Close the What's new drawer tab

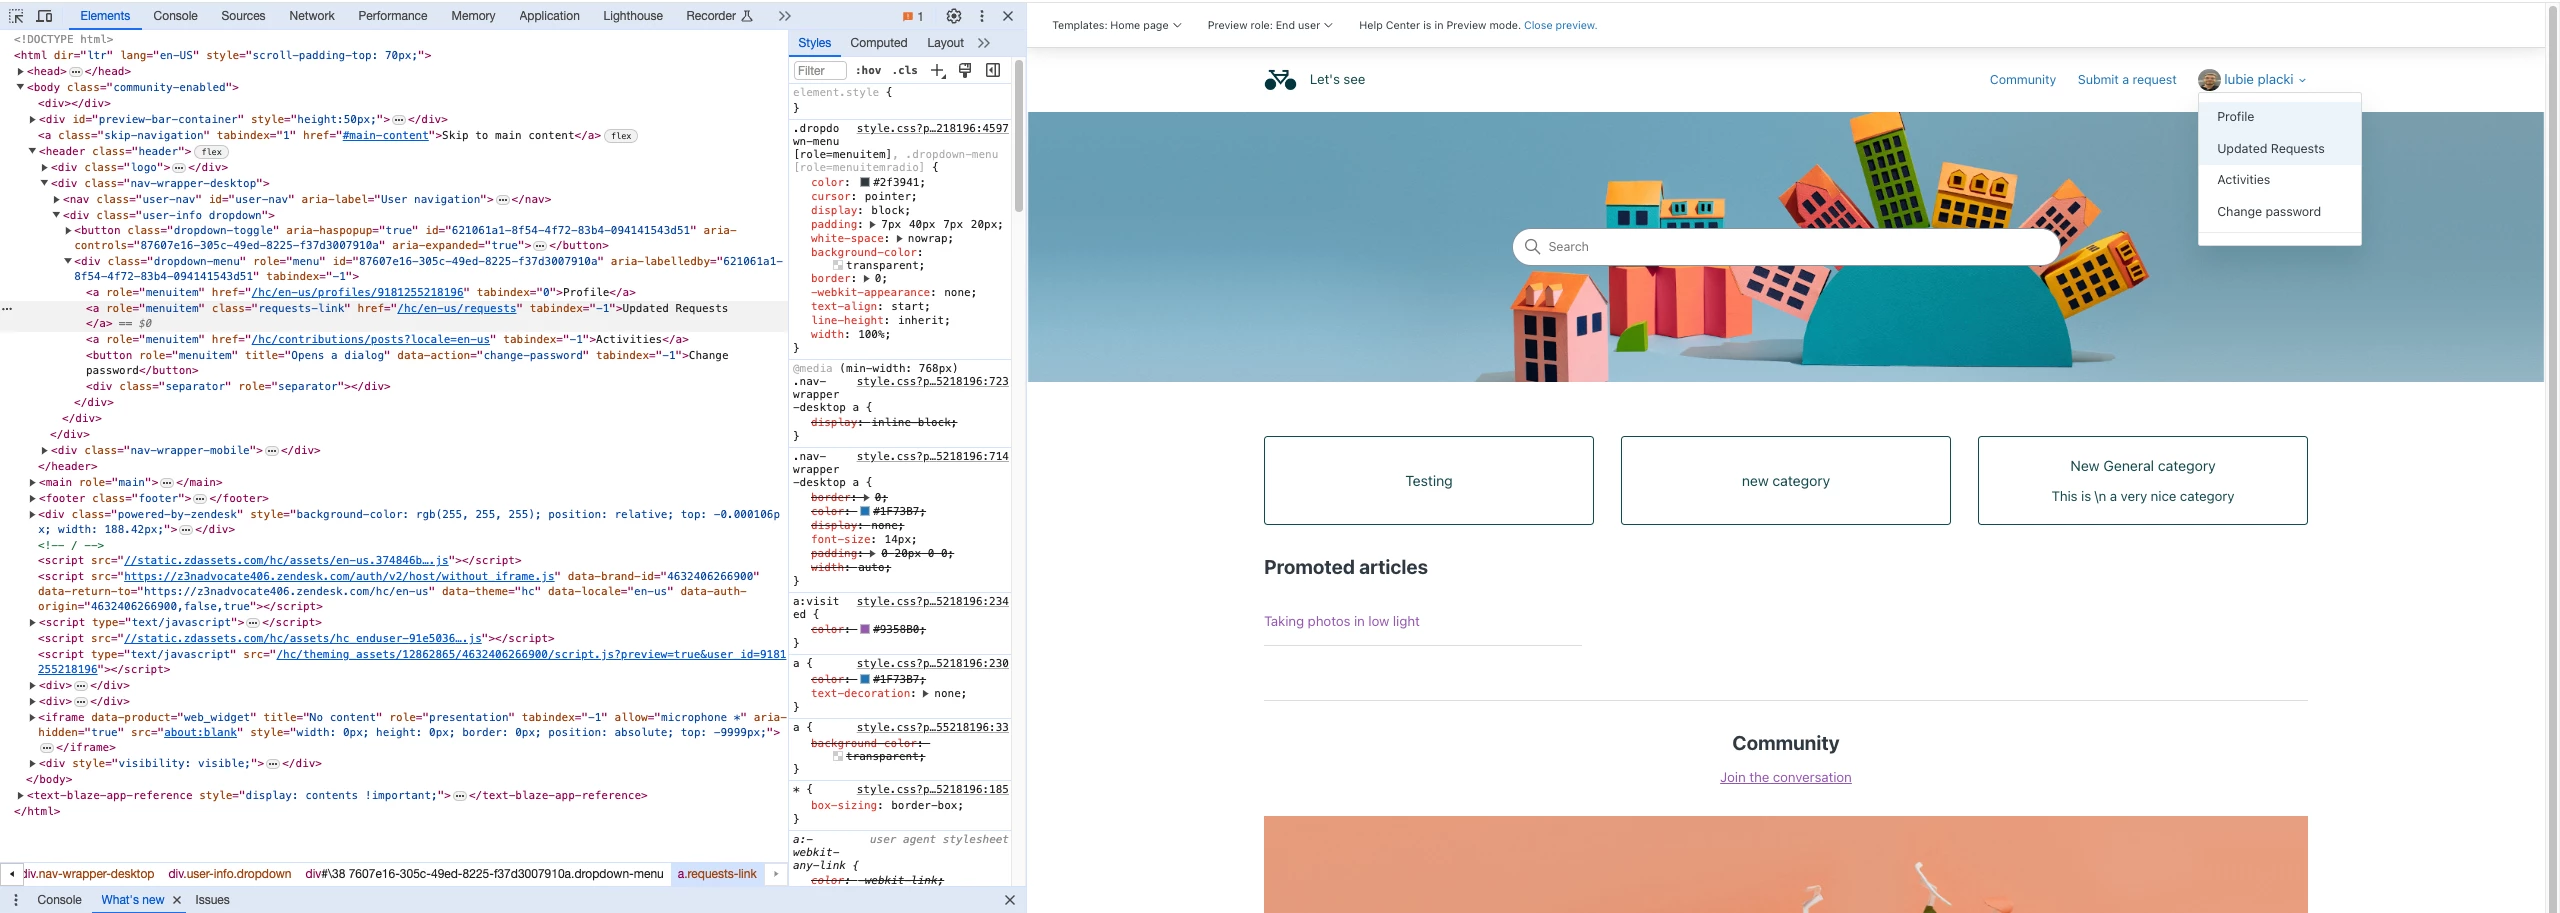[177, 900]
